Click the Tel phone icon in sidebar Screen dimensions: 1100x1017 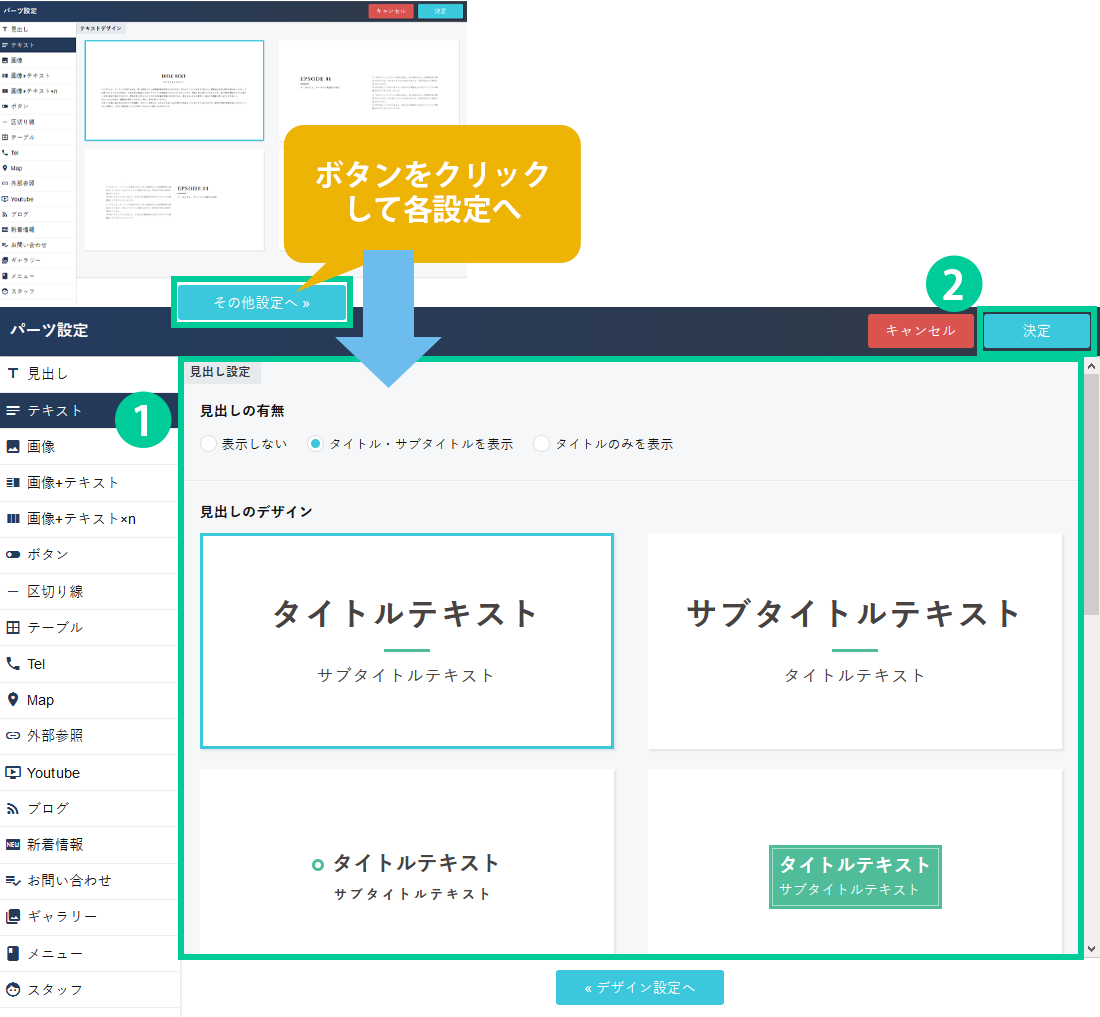pyautogui.click(x=13, y=664)
